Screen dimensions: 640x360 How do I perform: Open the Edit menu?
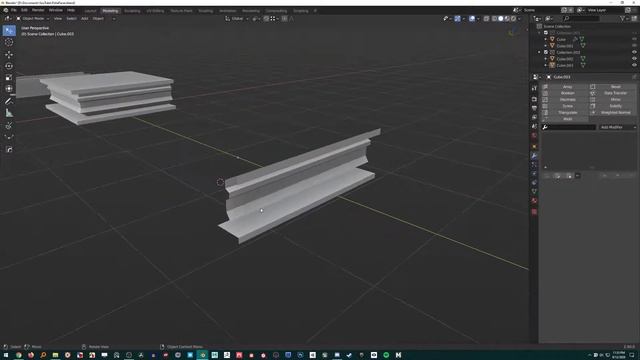tap(24, 10)
